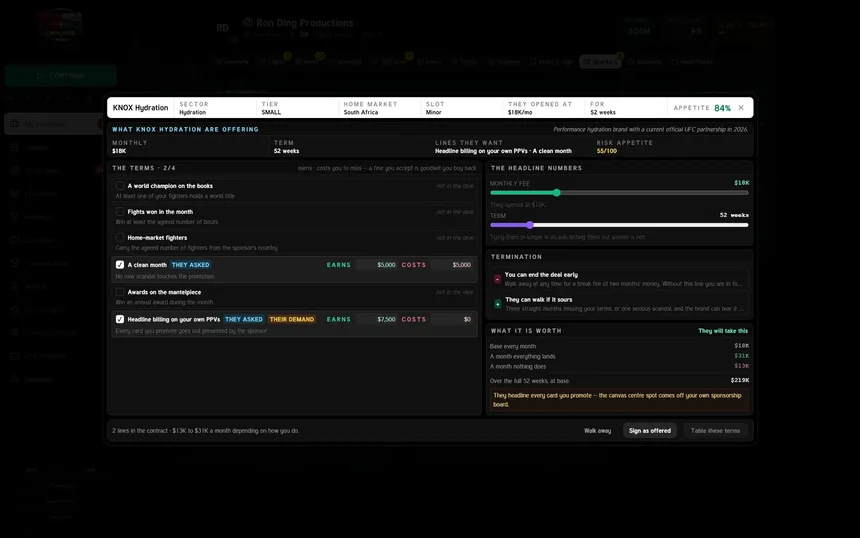Click the Table these terms button
The height and width of the screenshot is (538, 860).
click(715, 431)
